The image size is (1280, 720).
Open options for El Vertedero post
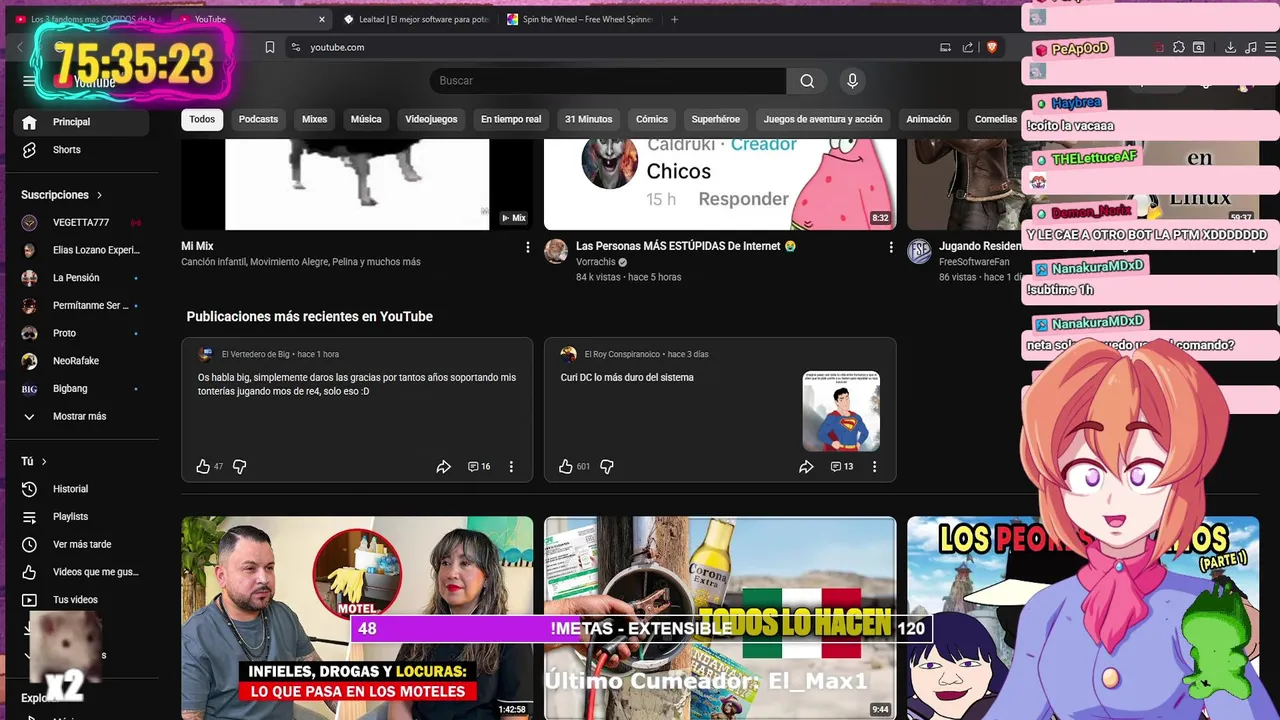[x=511, y=467]
